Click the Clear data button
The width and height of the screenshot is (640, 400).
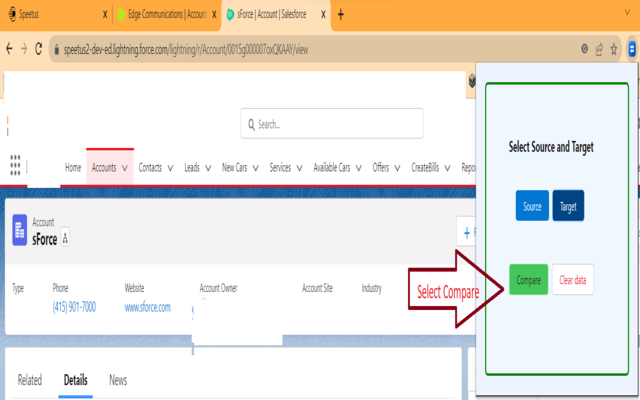click(573, 280)
